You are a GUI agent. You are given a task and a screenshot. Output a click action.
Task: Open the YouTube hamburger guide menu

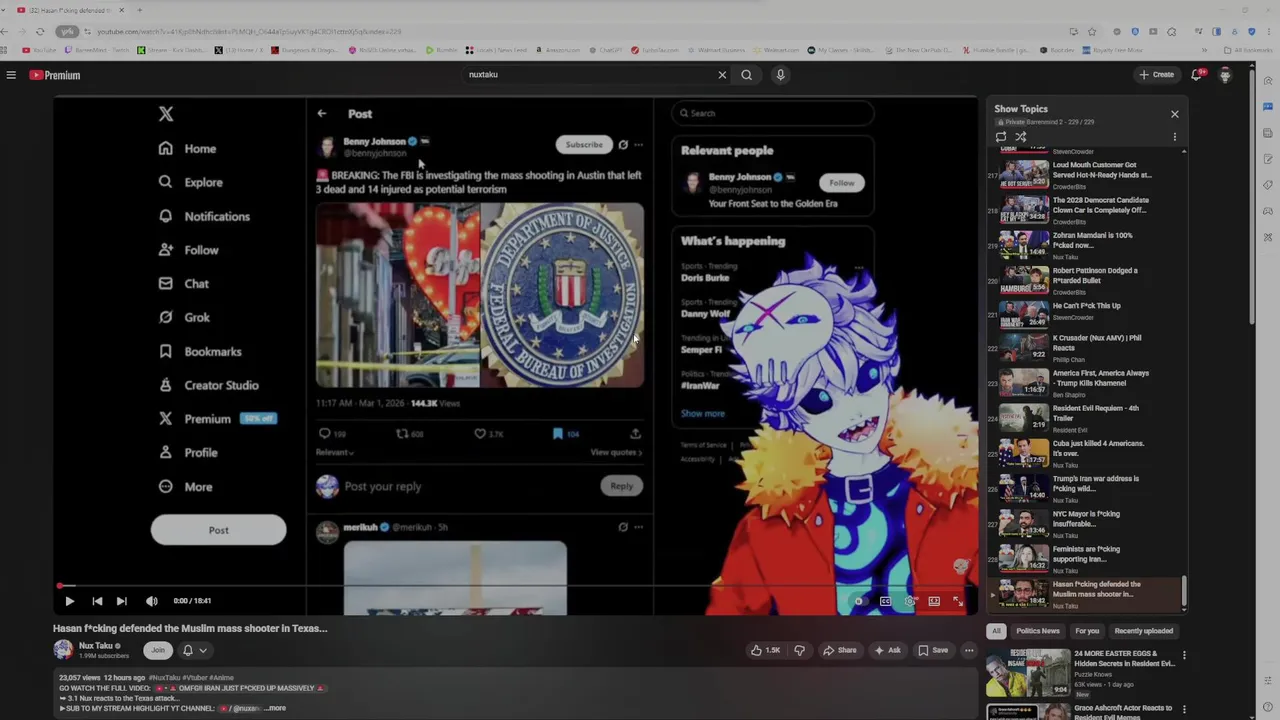click(x=11, y=75)
